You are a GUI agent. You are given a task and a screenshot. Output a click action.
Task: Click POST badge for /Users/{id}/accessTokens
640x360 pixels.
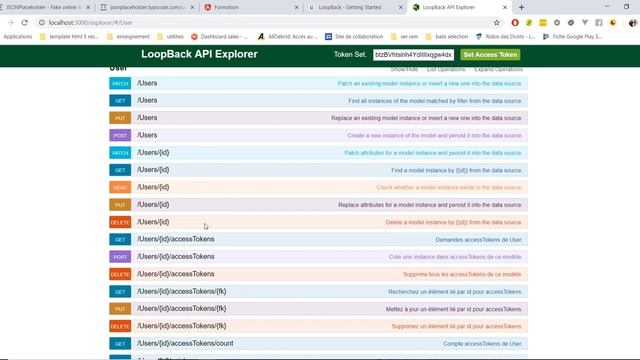click(x=120, y=257)
